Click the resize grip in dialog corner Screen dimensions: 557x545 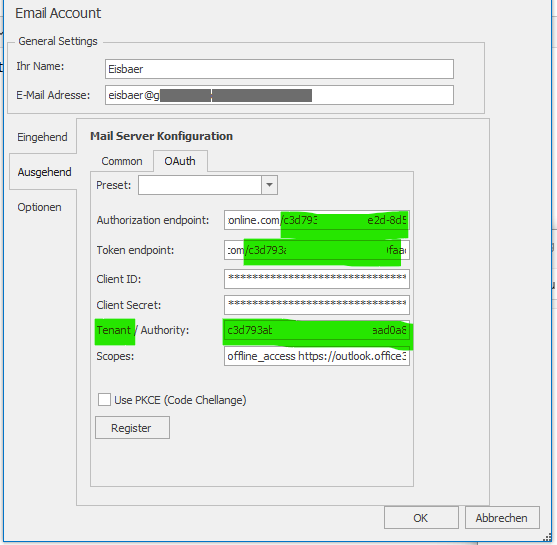[547, 538]
